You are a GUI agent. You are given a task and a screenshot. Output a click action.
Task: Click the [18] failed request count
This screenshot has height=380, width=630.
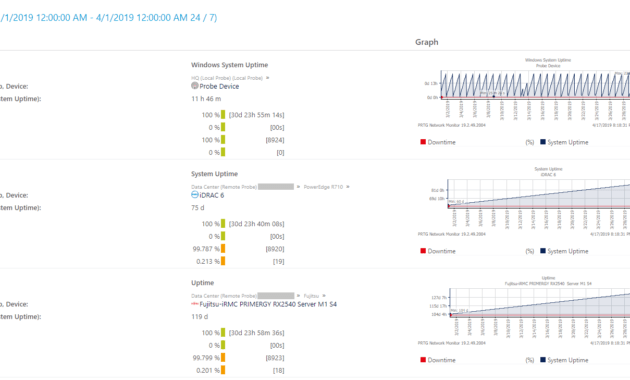click(x=278, y=370)
